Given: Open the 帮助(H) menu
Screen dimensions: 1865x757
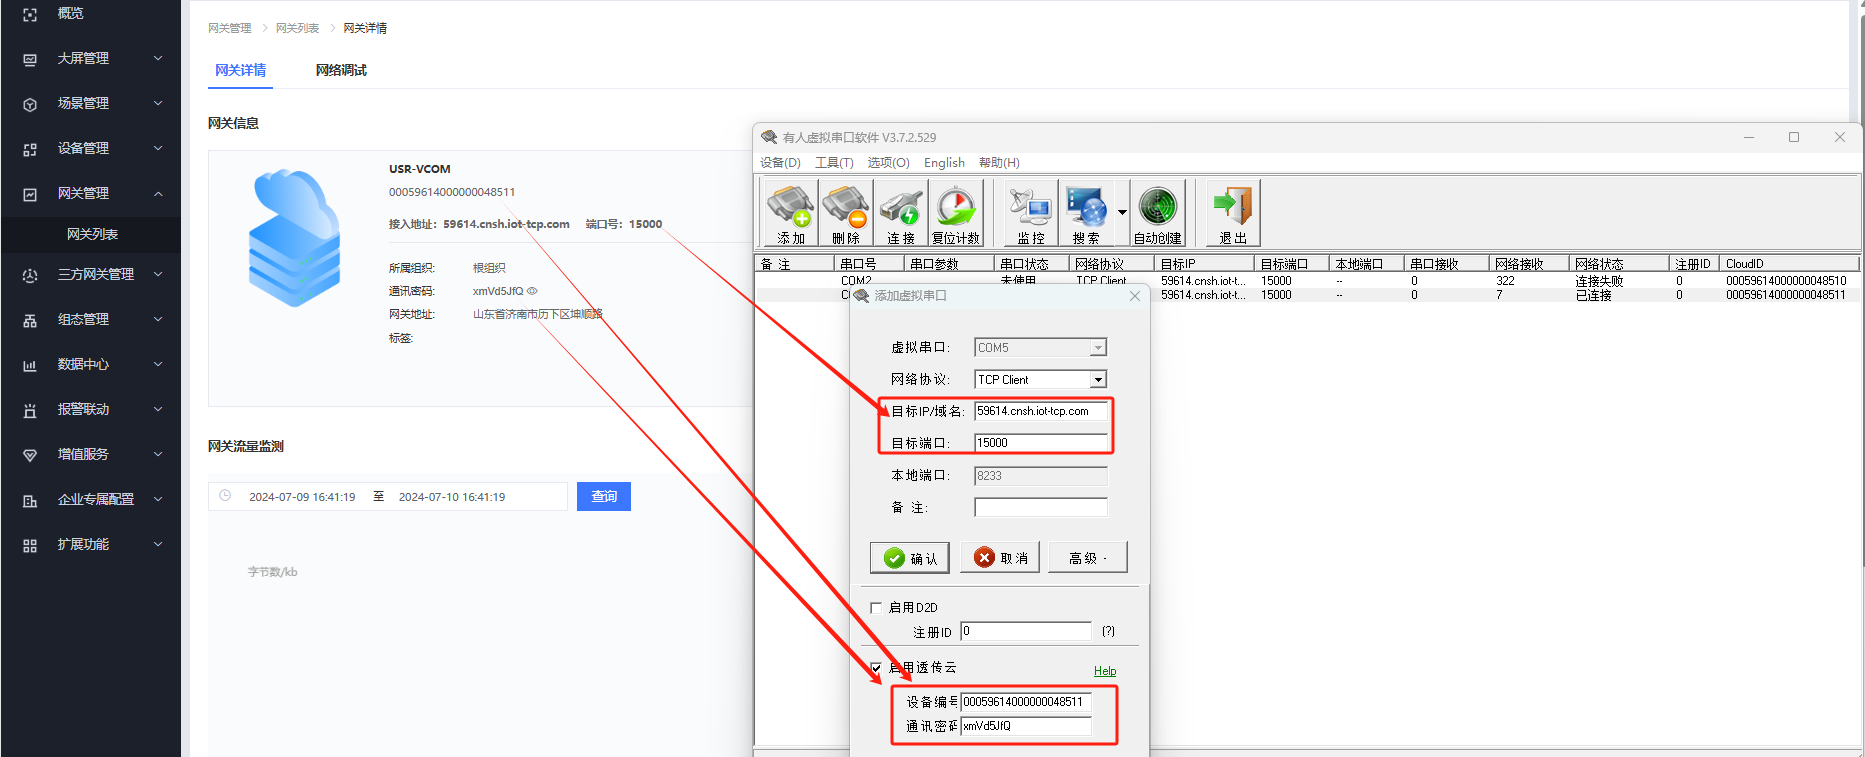Looking at the screenshot, I should (999, 162).
